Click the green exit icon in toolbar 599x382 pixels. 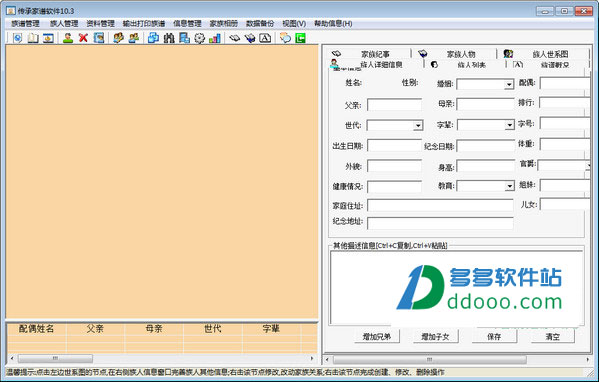300,38
